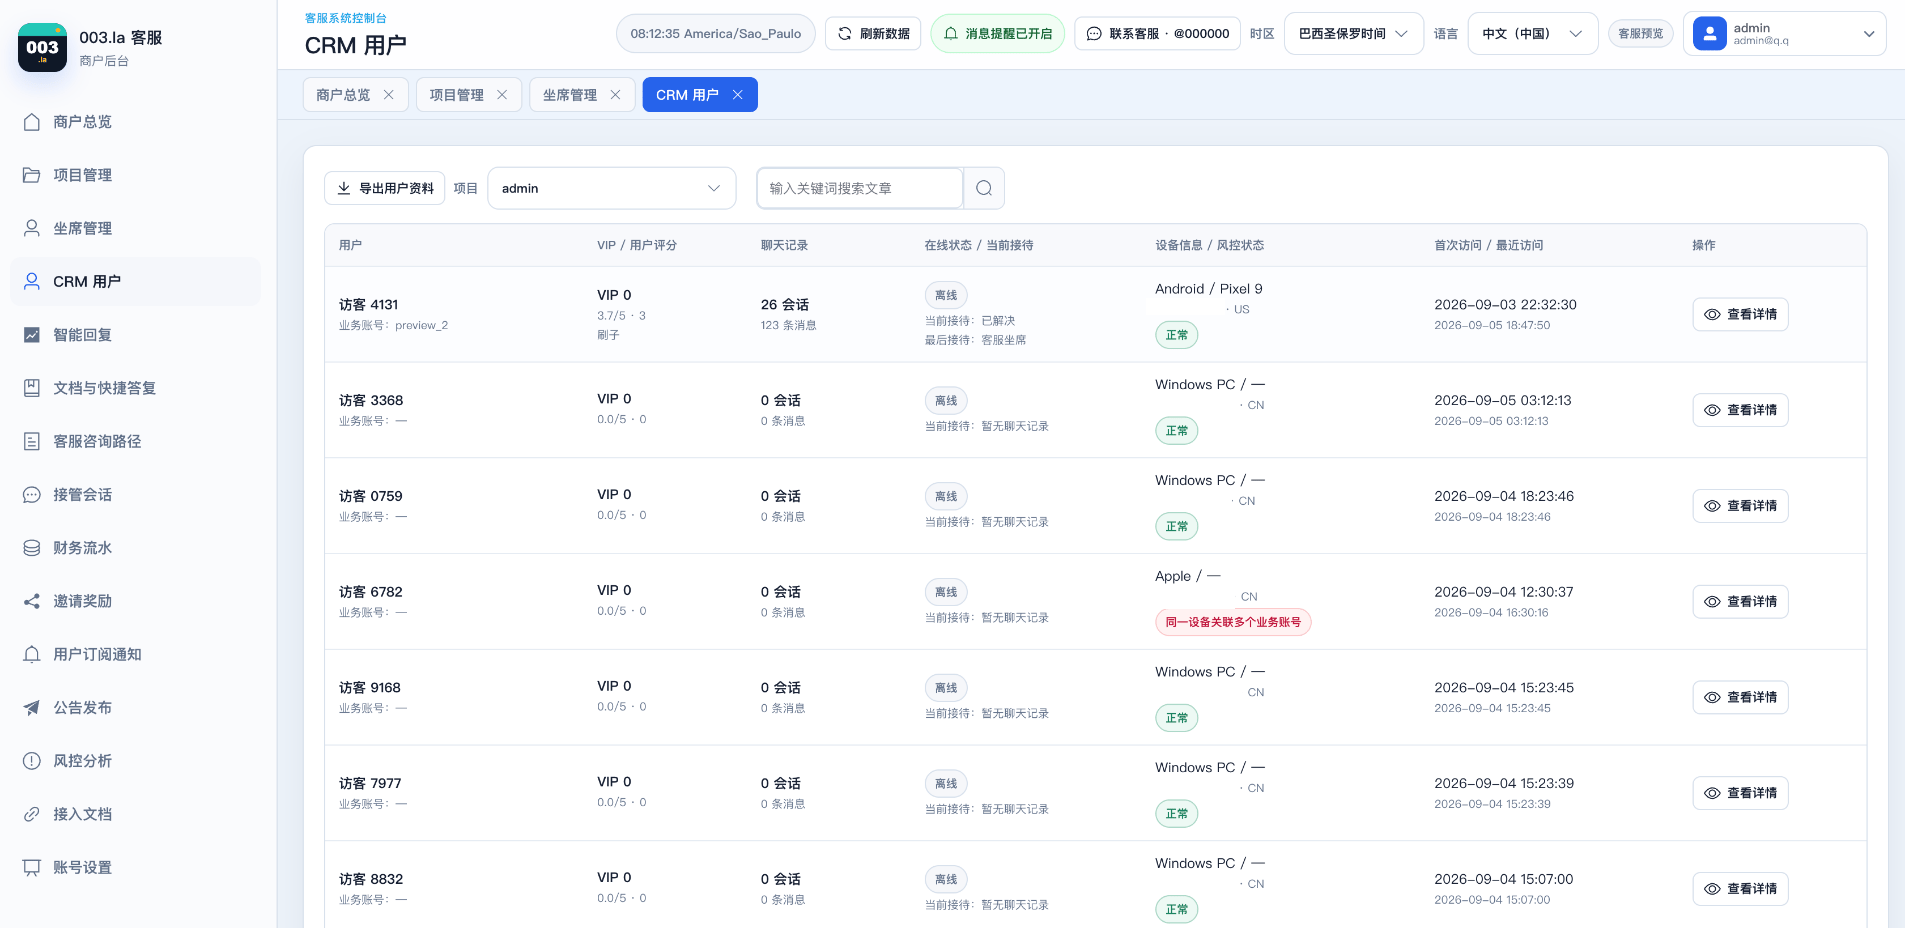Click the 003.la logo icon
The image size is (1905, 928).
click(42, 48)
